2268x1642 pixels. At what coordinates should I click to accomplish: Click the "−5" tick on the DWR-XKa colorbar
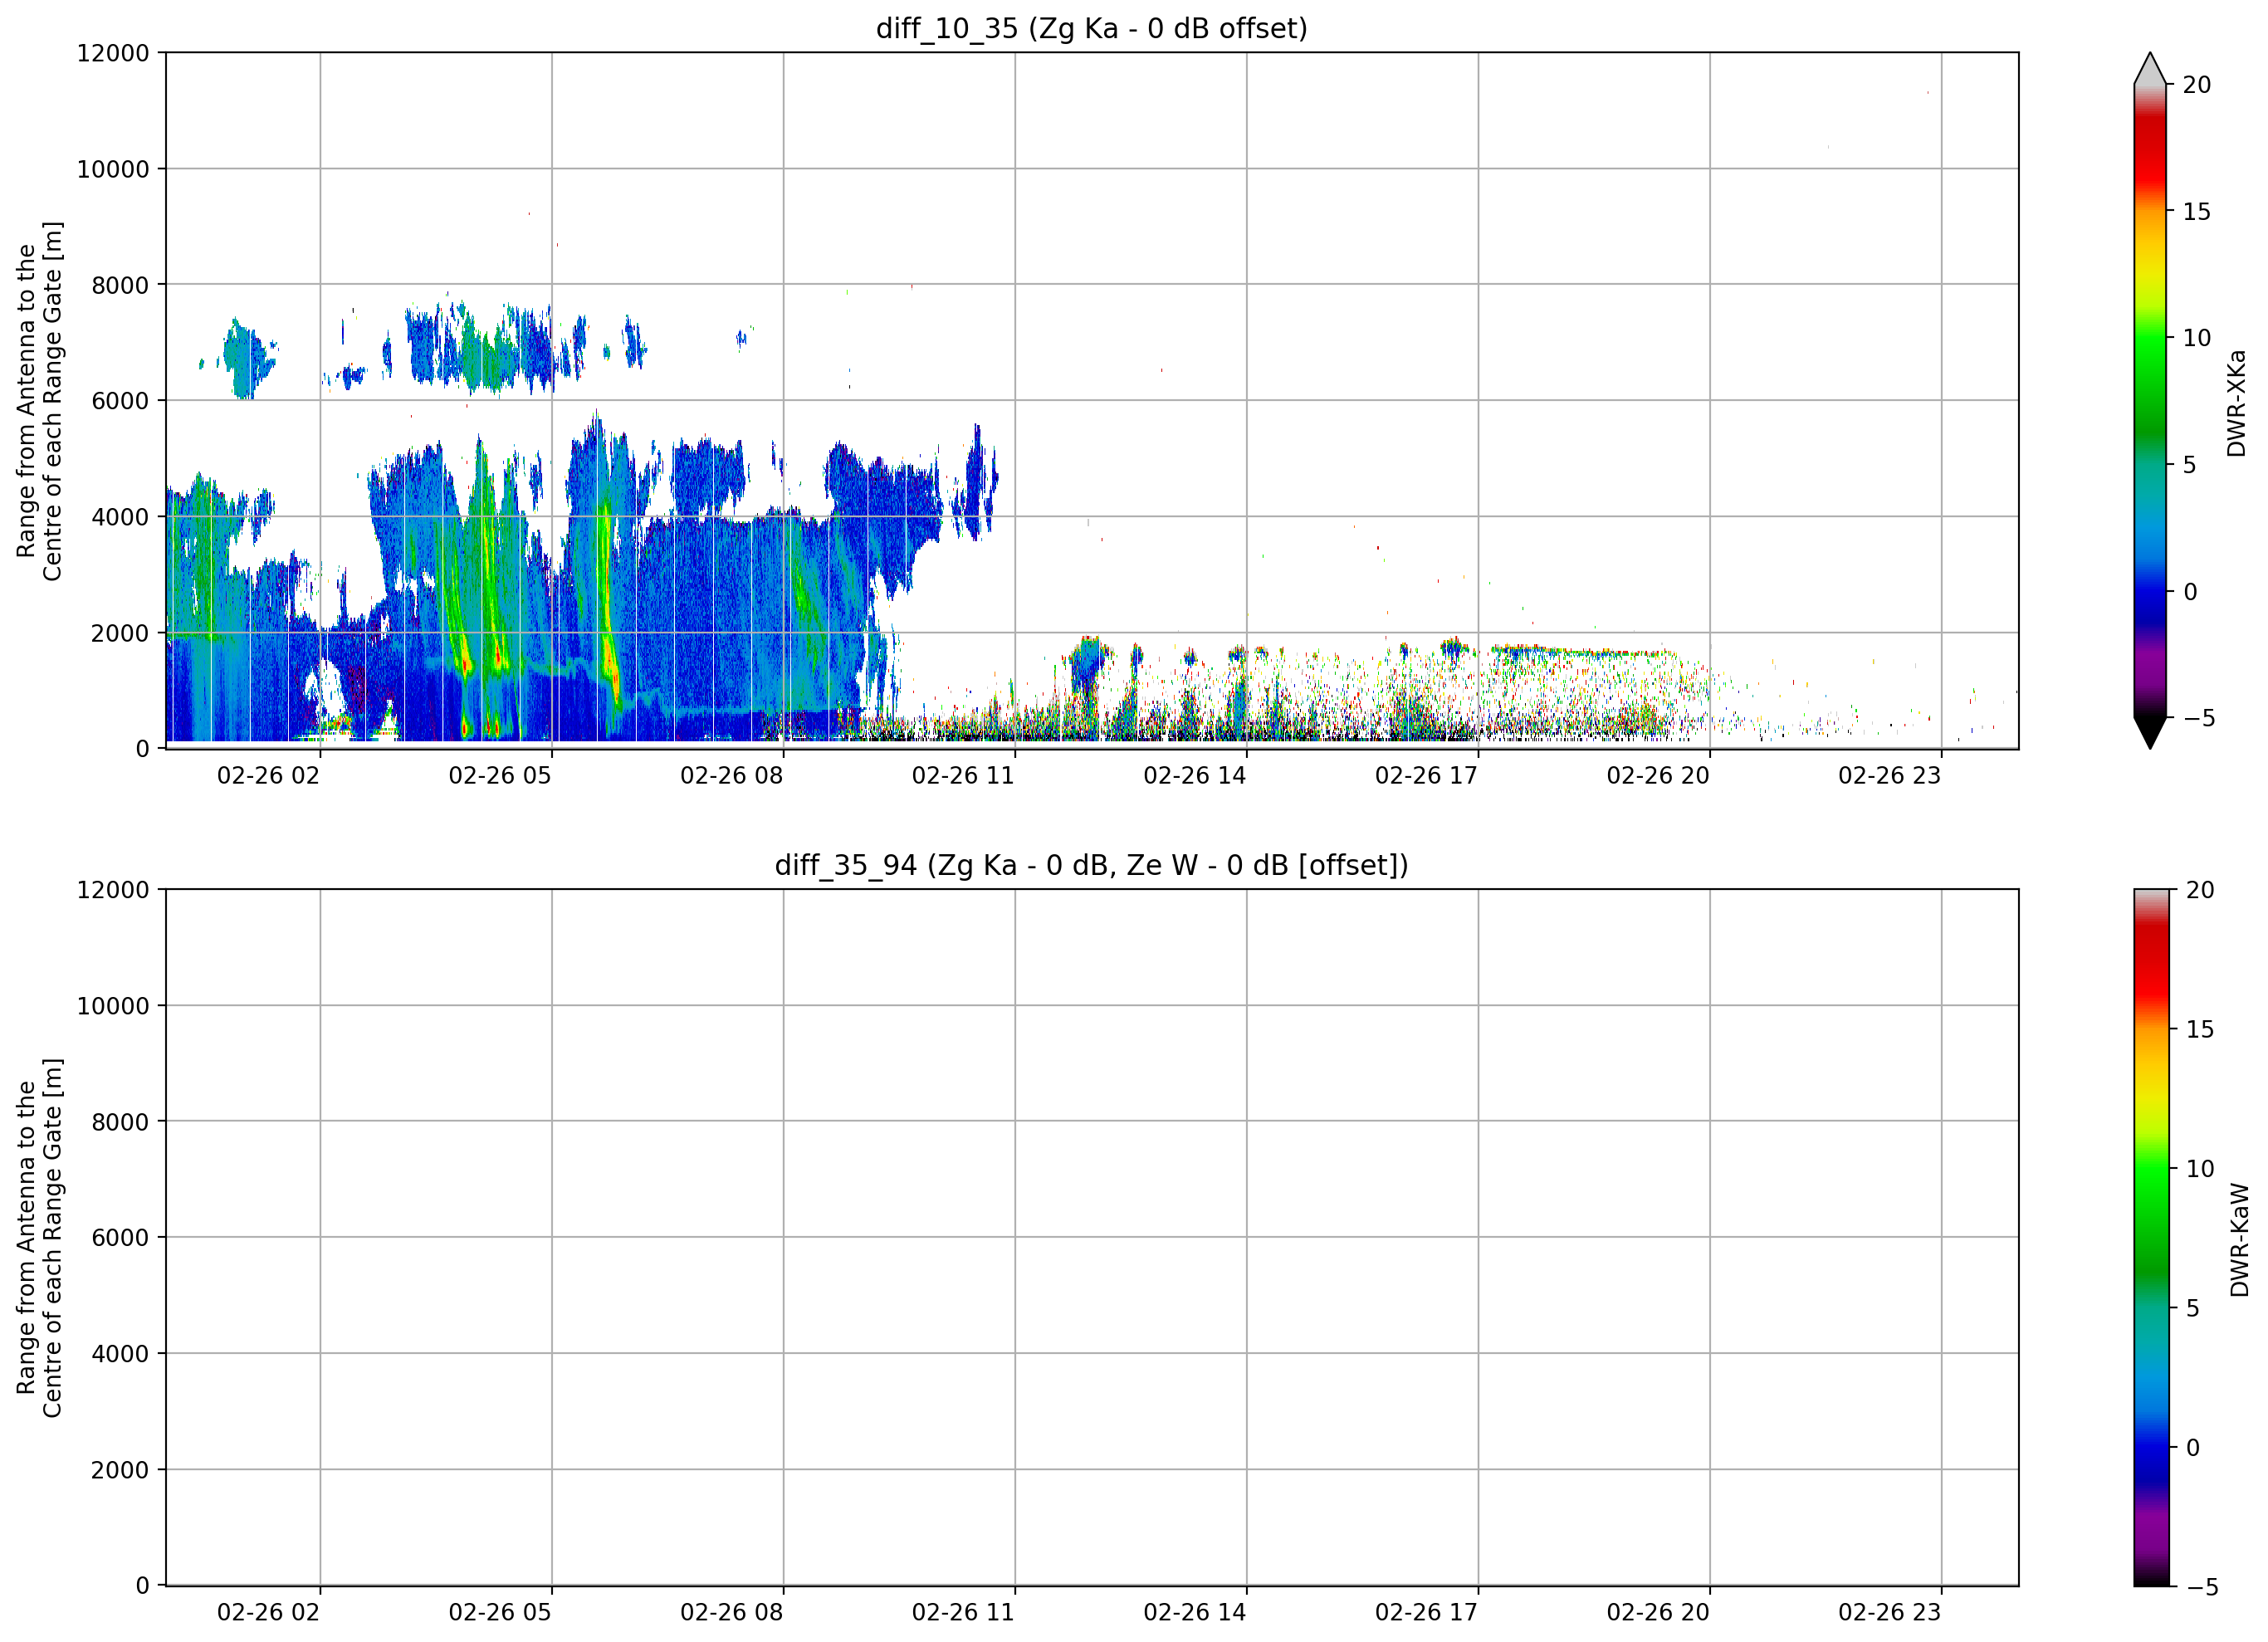coord(2199,719)
